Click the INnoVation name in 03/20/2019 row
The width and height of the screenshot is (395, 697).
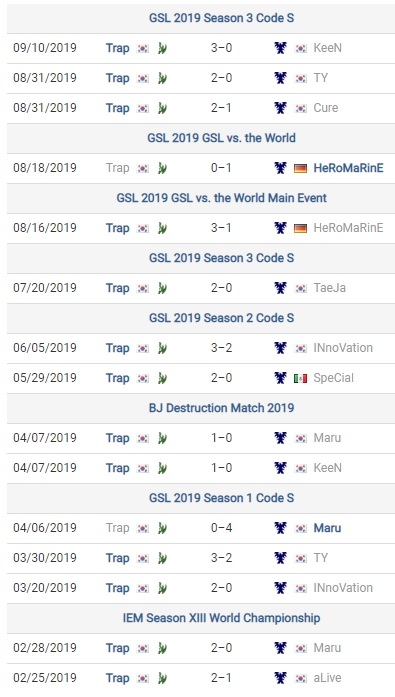pyautogui.click(x=343, y=588)
